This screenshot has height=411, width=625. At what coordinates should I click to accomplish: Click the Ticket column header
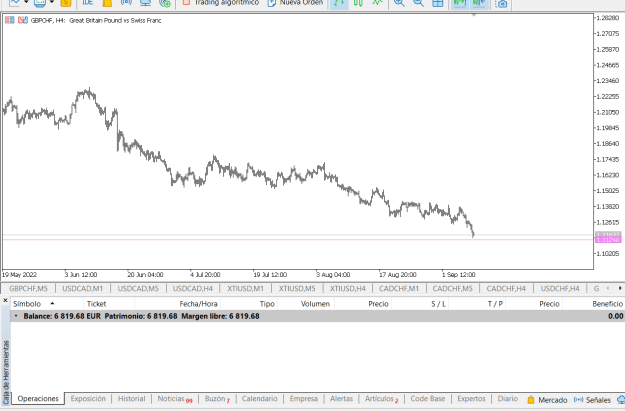coord(109,304)
